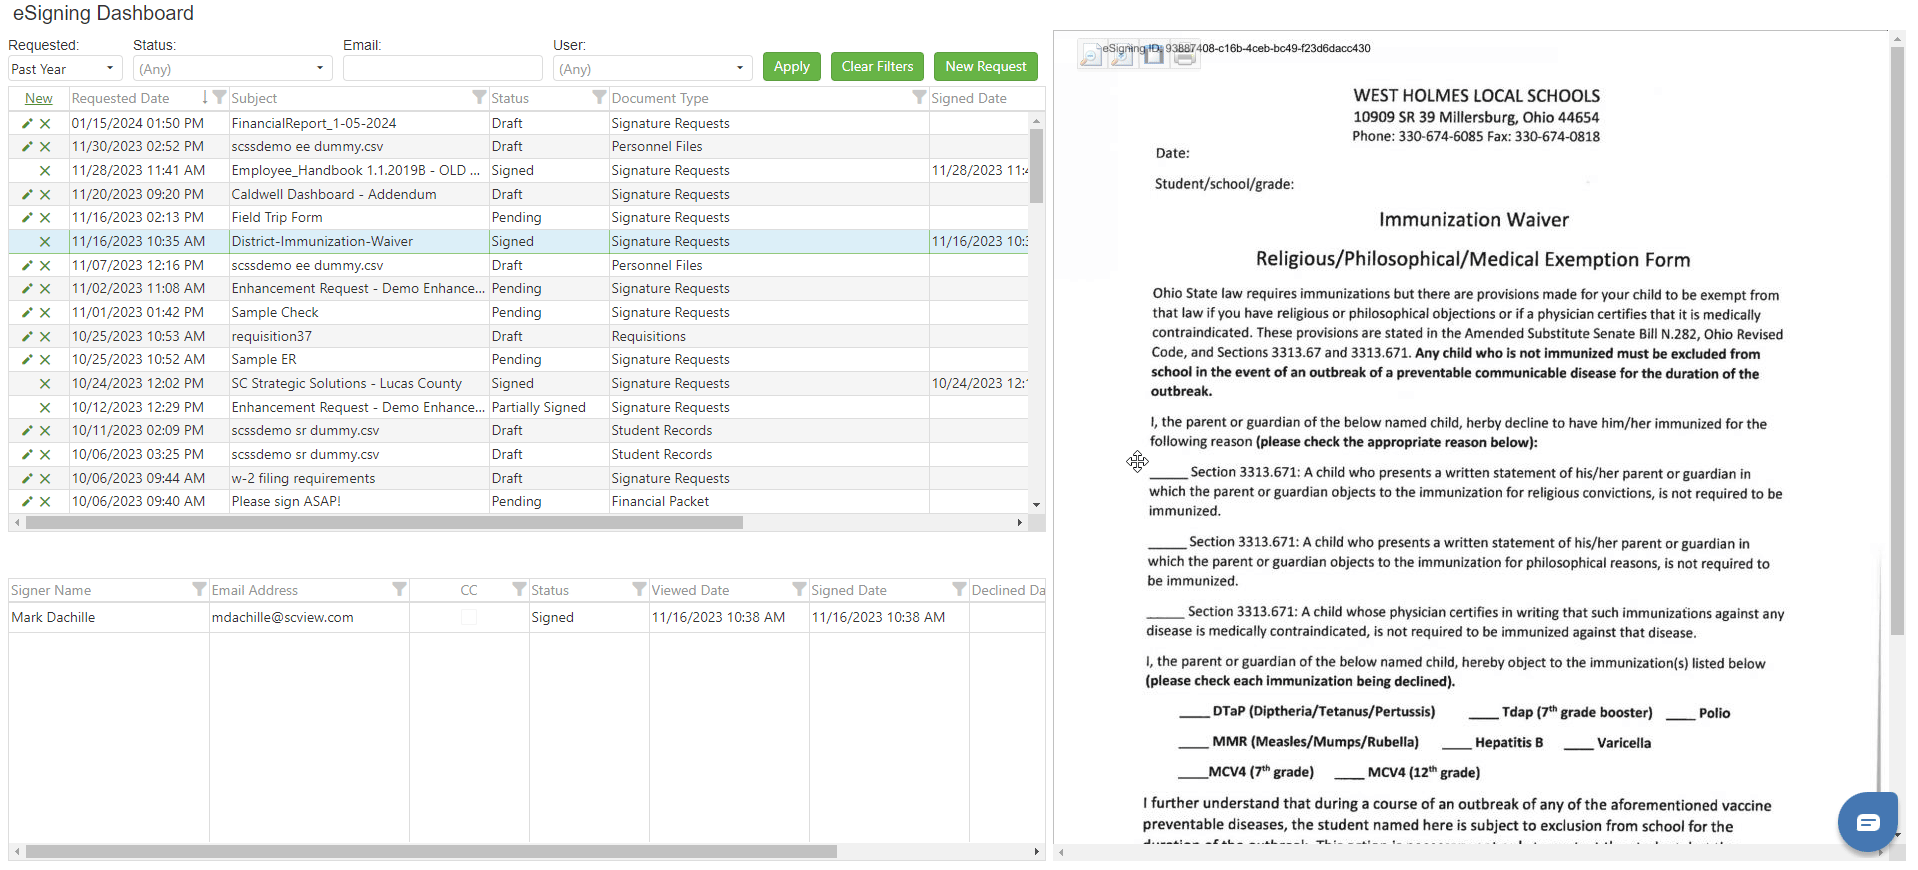Edit the Caldwell Dashboard - Addendum request

(27, 194)
